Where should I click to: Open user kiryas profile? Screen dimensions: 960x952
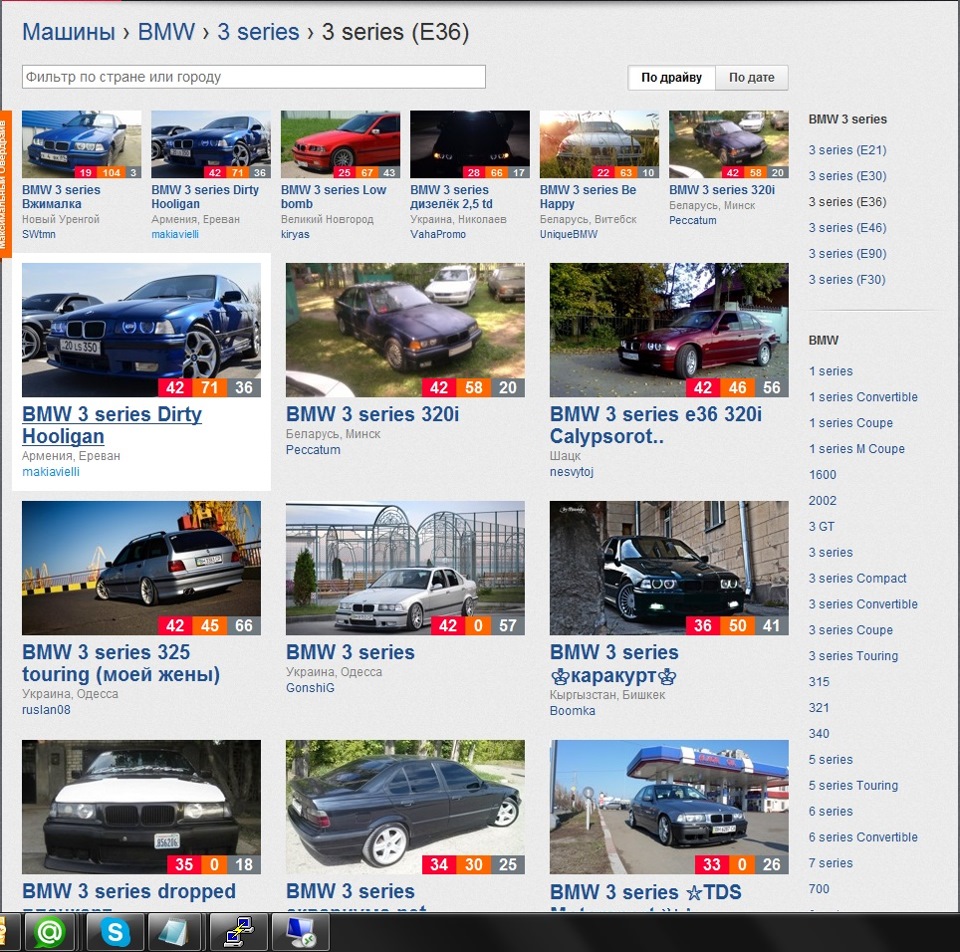295,234
